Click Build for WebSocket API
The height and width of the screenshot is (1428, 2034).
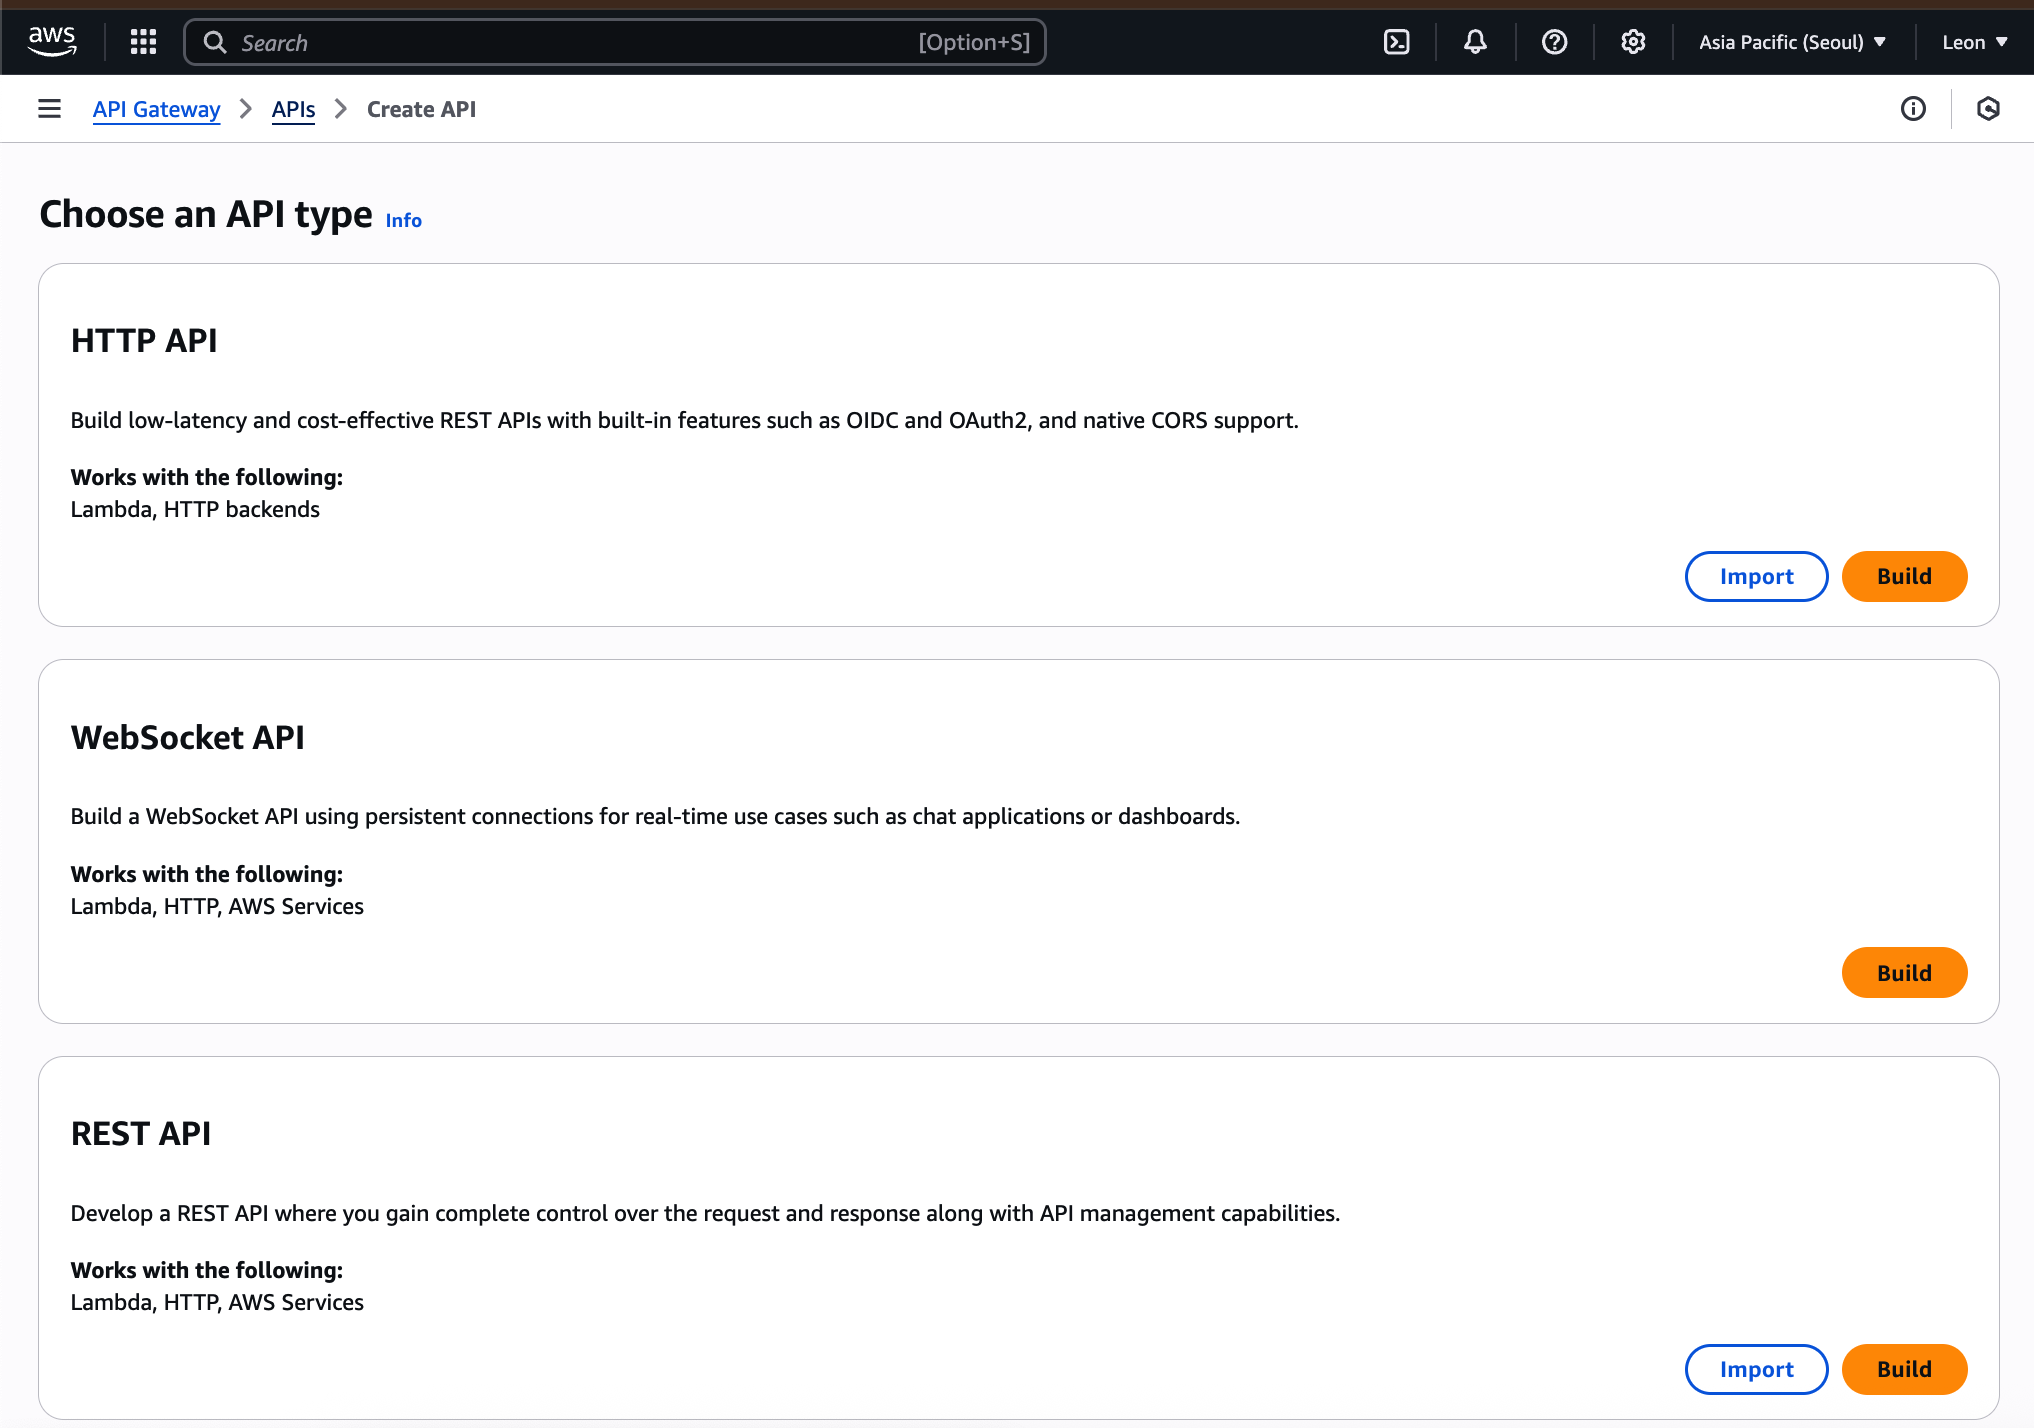[1904, 973]
